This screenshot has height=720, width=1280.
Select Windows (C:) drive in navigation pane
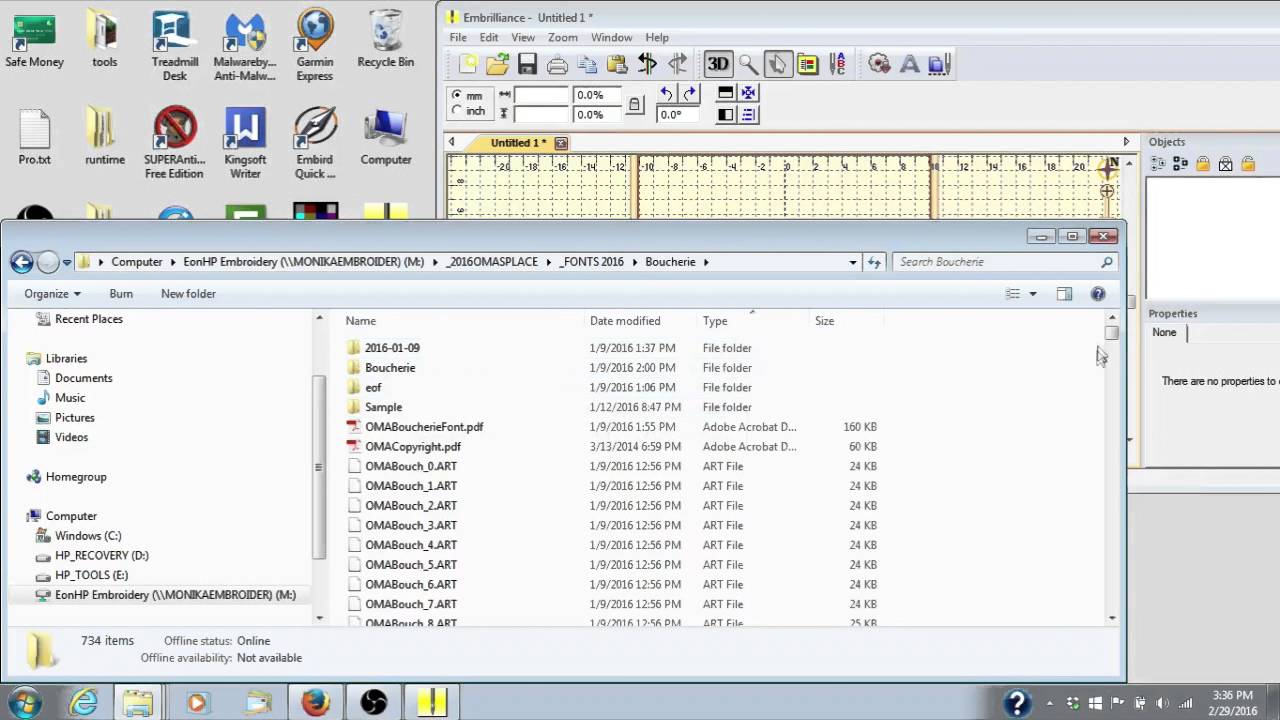click(x=88, y=536)
